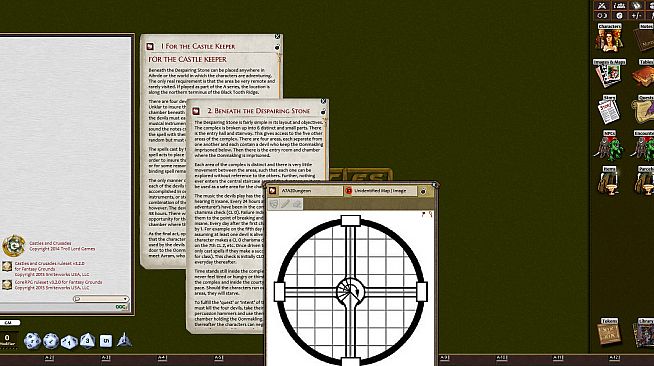
Task: Open the Library books icon
Action: [644, 332]
